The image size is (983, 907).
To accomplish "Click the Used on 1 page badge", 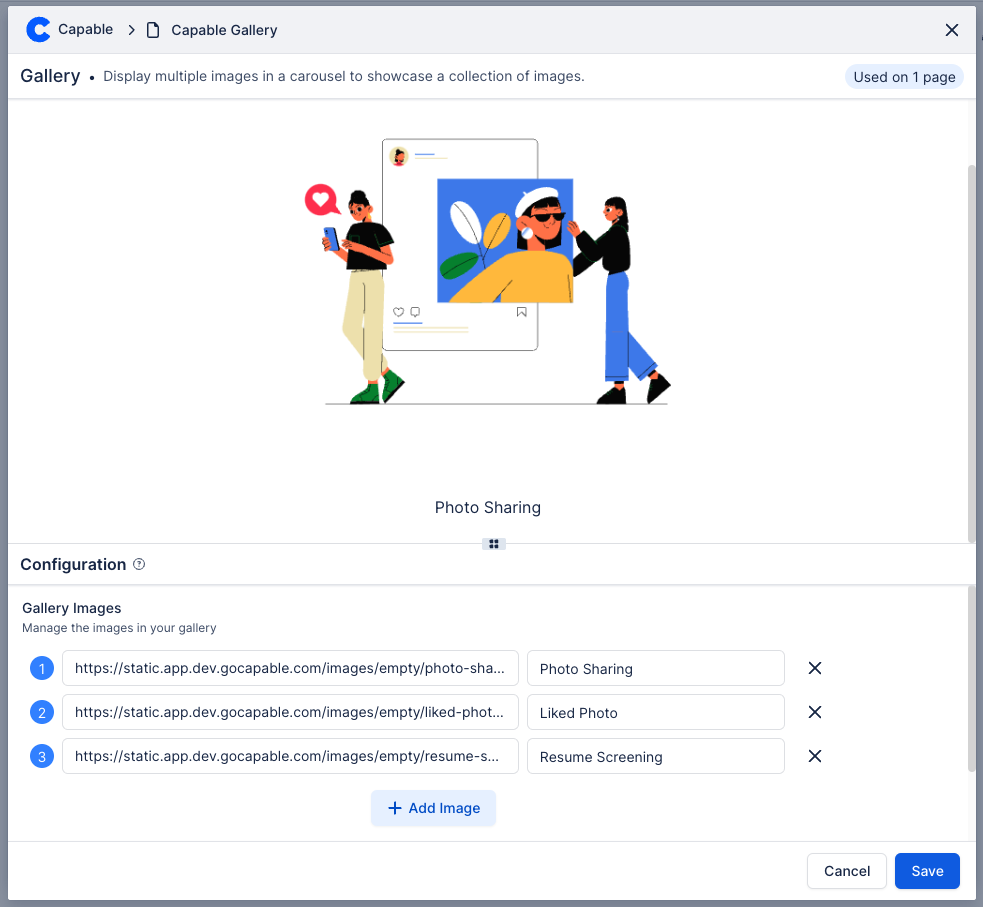I will pos(904,77).
